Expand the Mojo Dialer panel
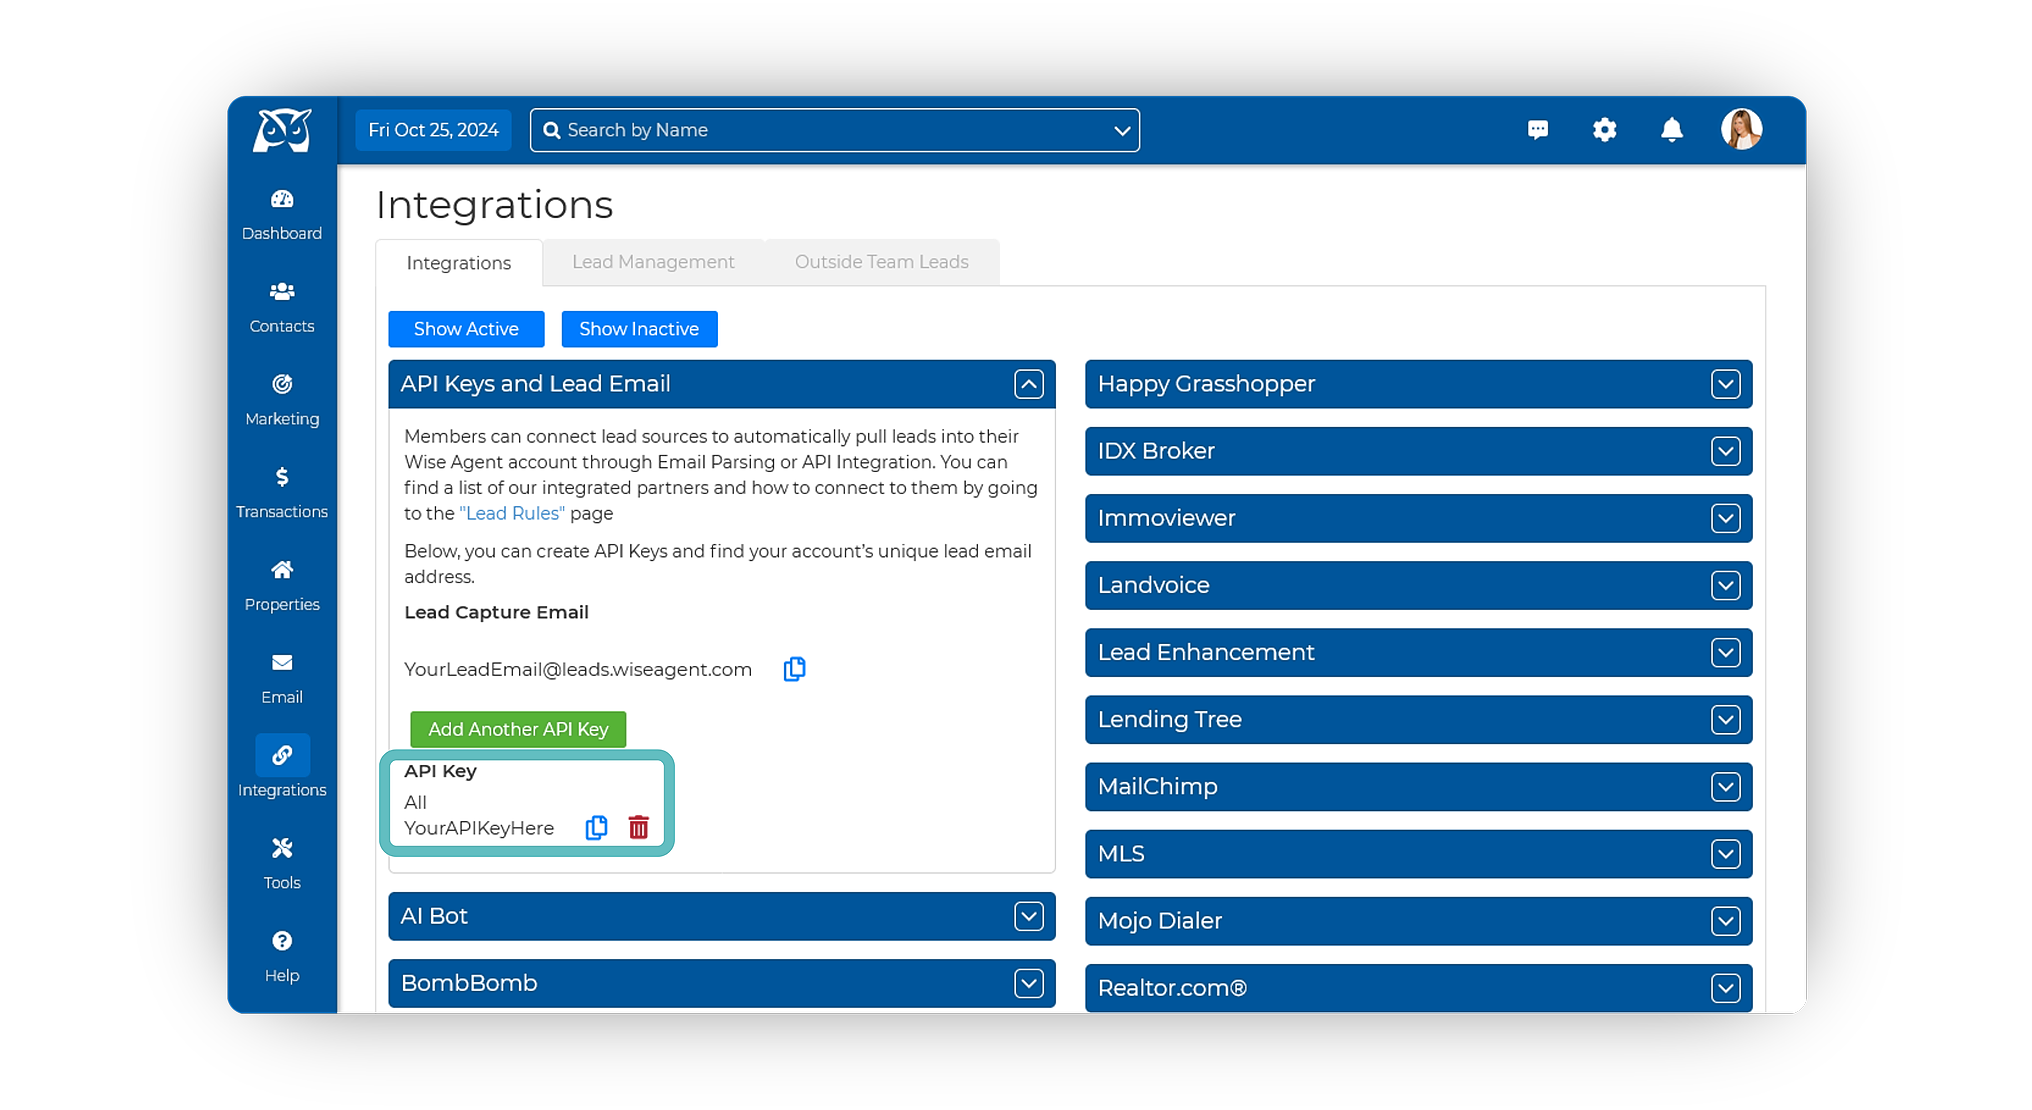 pos(1726,921)
